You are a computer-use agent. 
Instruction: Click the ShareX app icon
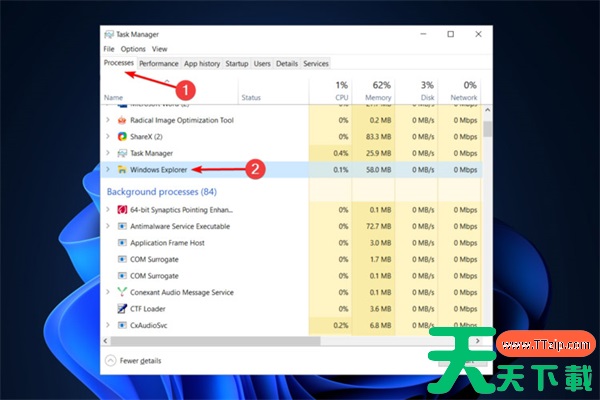(x=121, y=136)
